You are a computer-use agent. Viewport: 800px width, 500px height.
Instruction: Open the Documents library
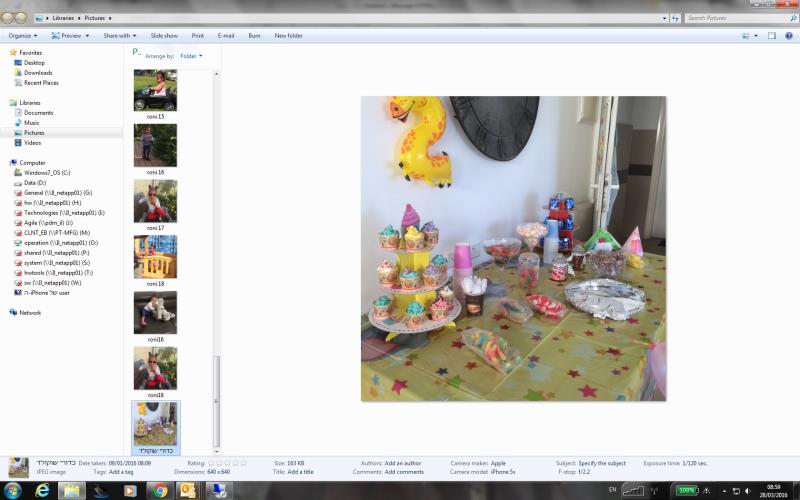point(38,113)
